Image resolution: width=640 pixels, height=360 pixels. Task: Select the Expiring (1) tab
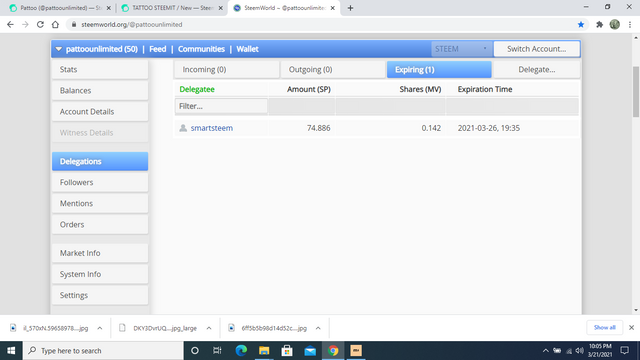coord(439,69)
